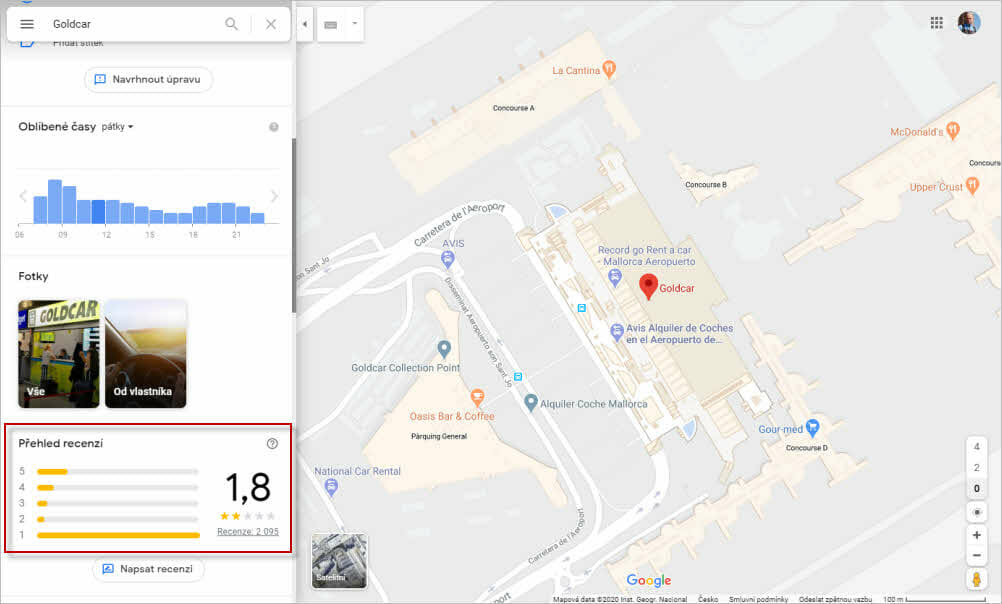Click the Gour-med shop marker
Screen dimensions: 1002x604
[x=812, y=426]
